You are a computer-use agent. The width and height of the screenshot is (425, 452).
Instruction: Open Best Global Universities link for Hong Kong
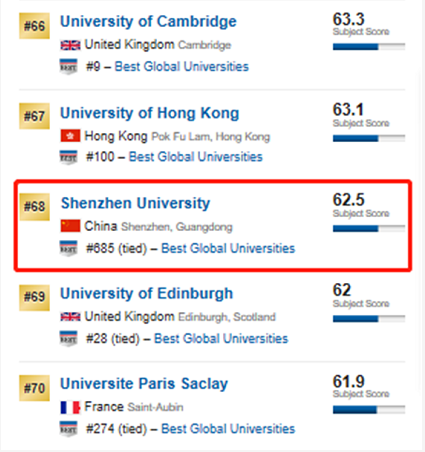pyautogui.click(x=196, y=157)
